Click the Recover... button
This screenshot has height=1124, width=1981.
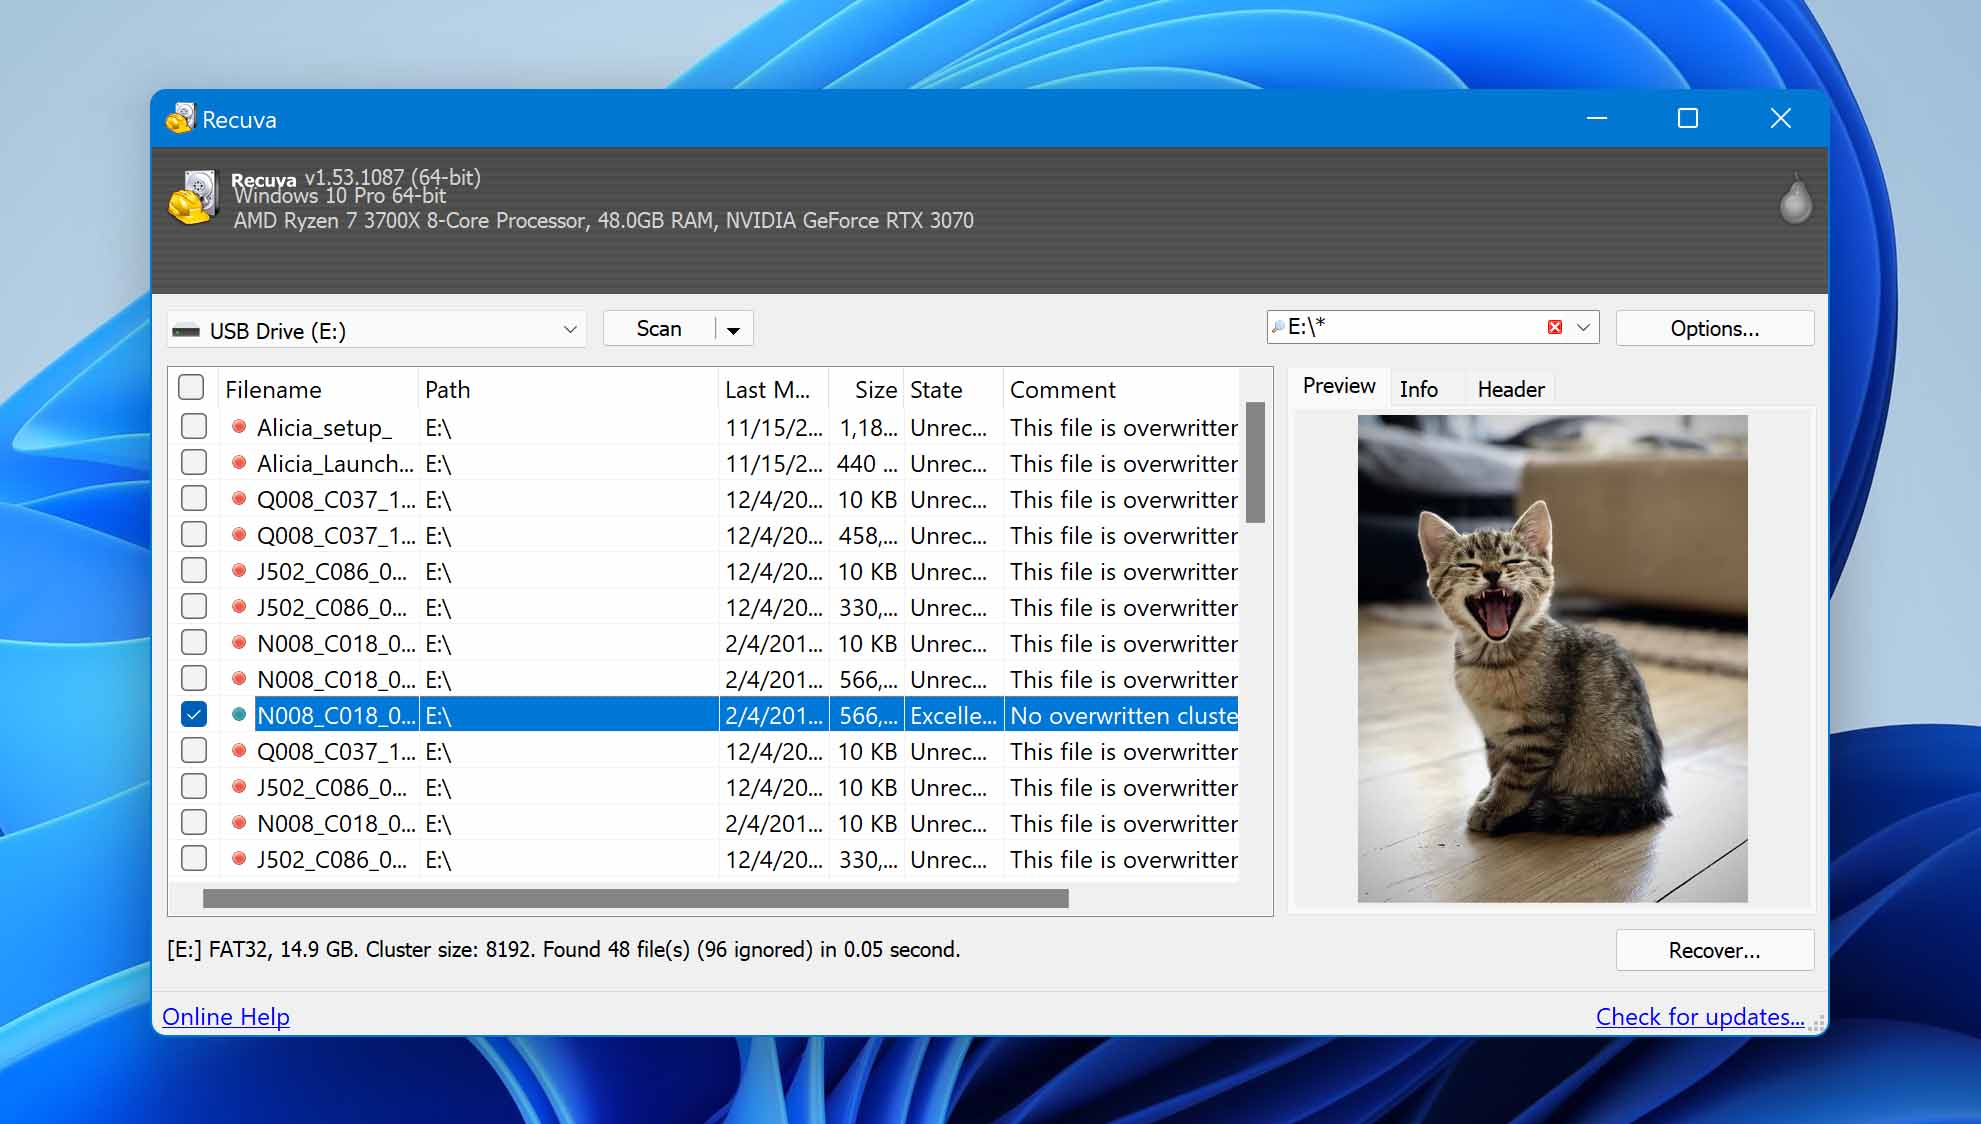1714,950
